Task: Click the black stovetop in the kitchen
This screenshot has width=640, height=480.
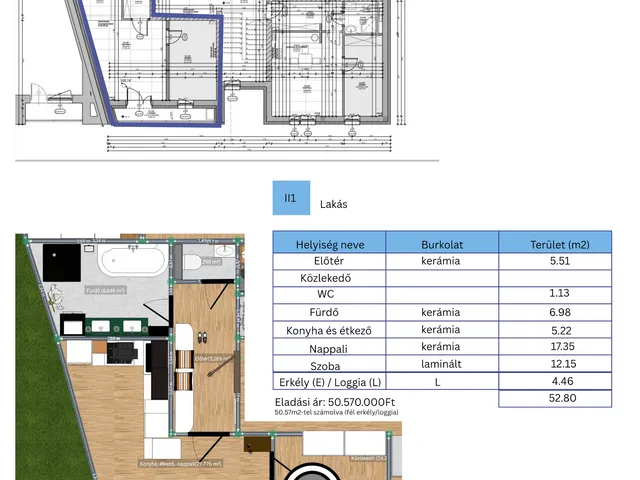Action: pos(124,353)
